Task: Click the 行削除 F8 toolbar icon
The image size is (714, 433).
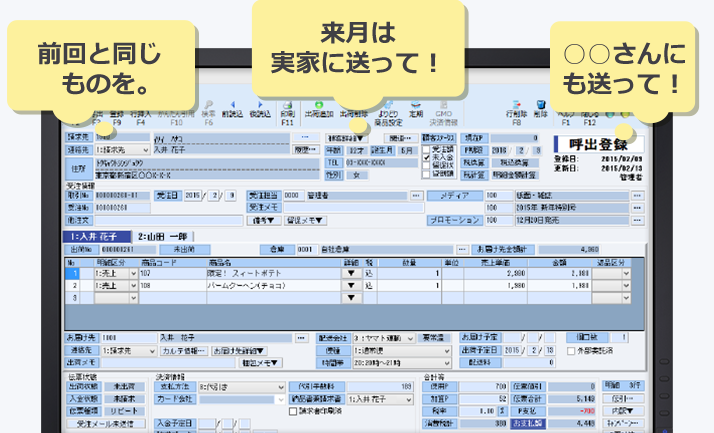Action: tap(516, 114)
